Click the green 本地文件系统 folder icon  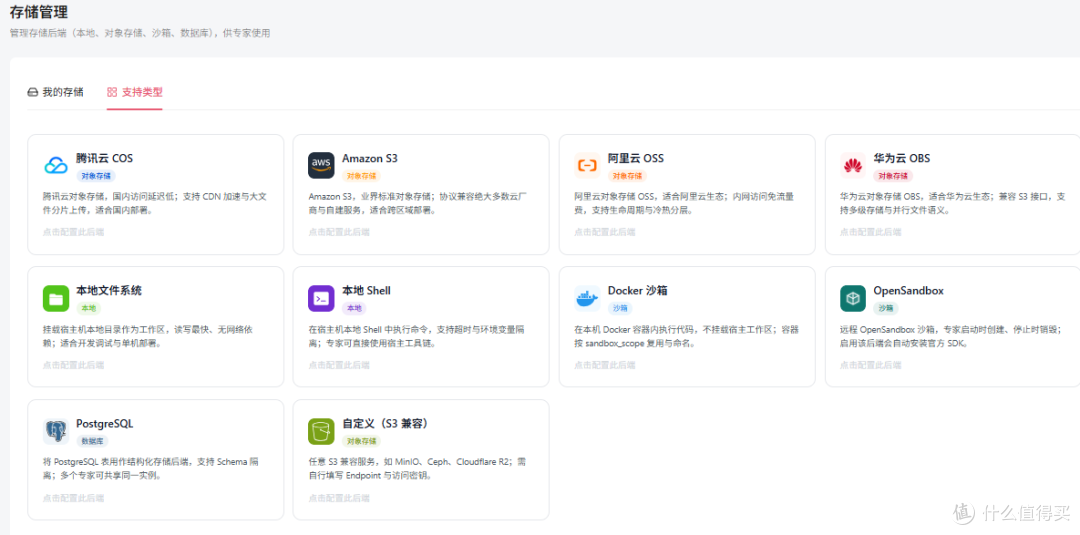point(56,298)
